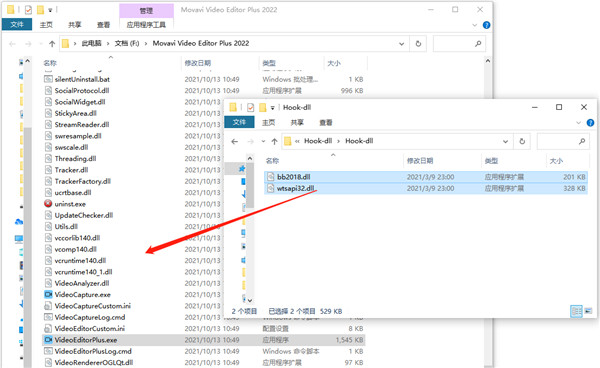Open the 查看 tab in Hook-dll window
Image resolution: width=600 pixels, height=368 pixels.
coord(326,122)
